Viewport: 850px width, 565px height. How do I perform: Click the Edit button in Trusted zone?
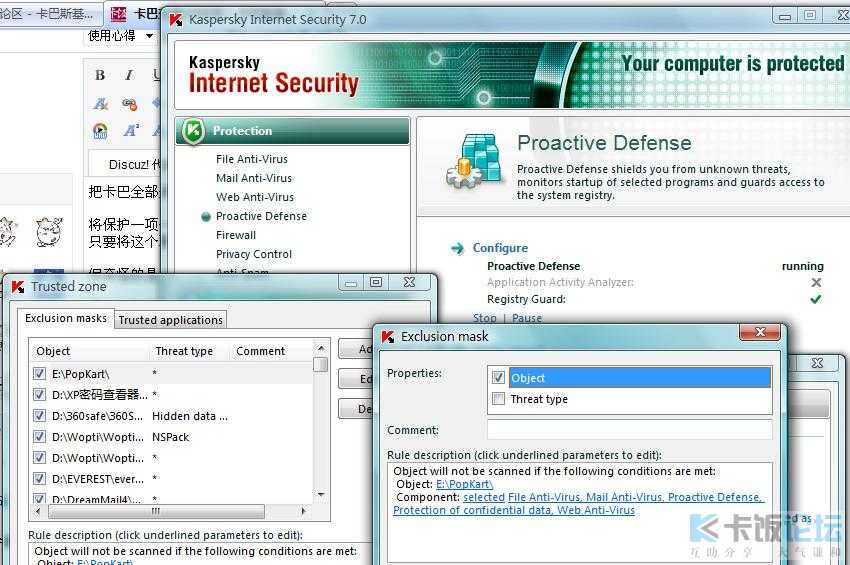[x=358, y=379]
